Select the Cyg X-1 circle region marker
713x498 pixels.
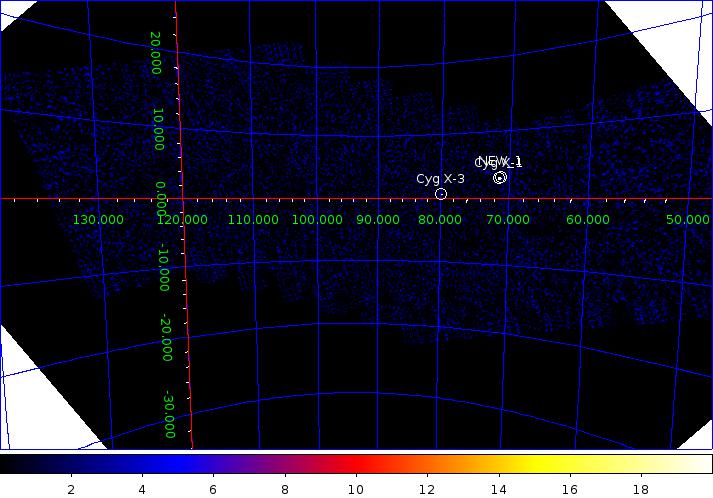click(x=500, y=178)
